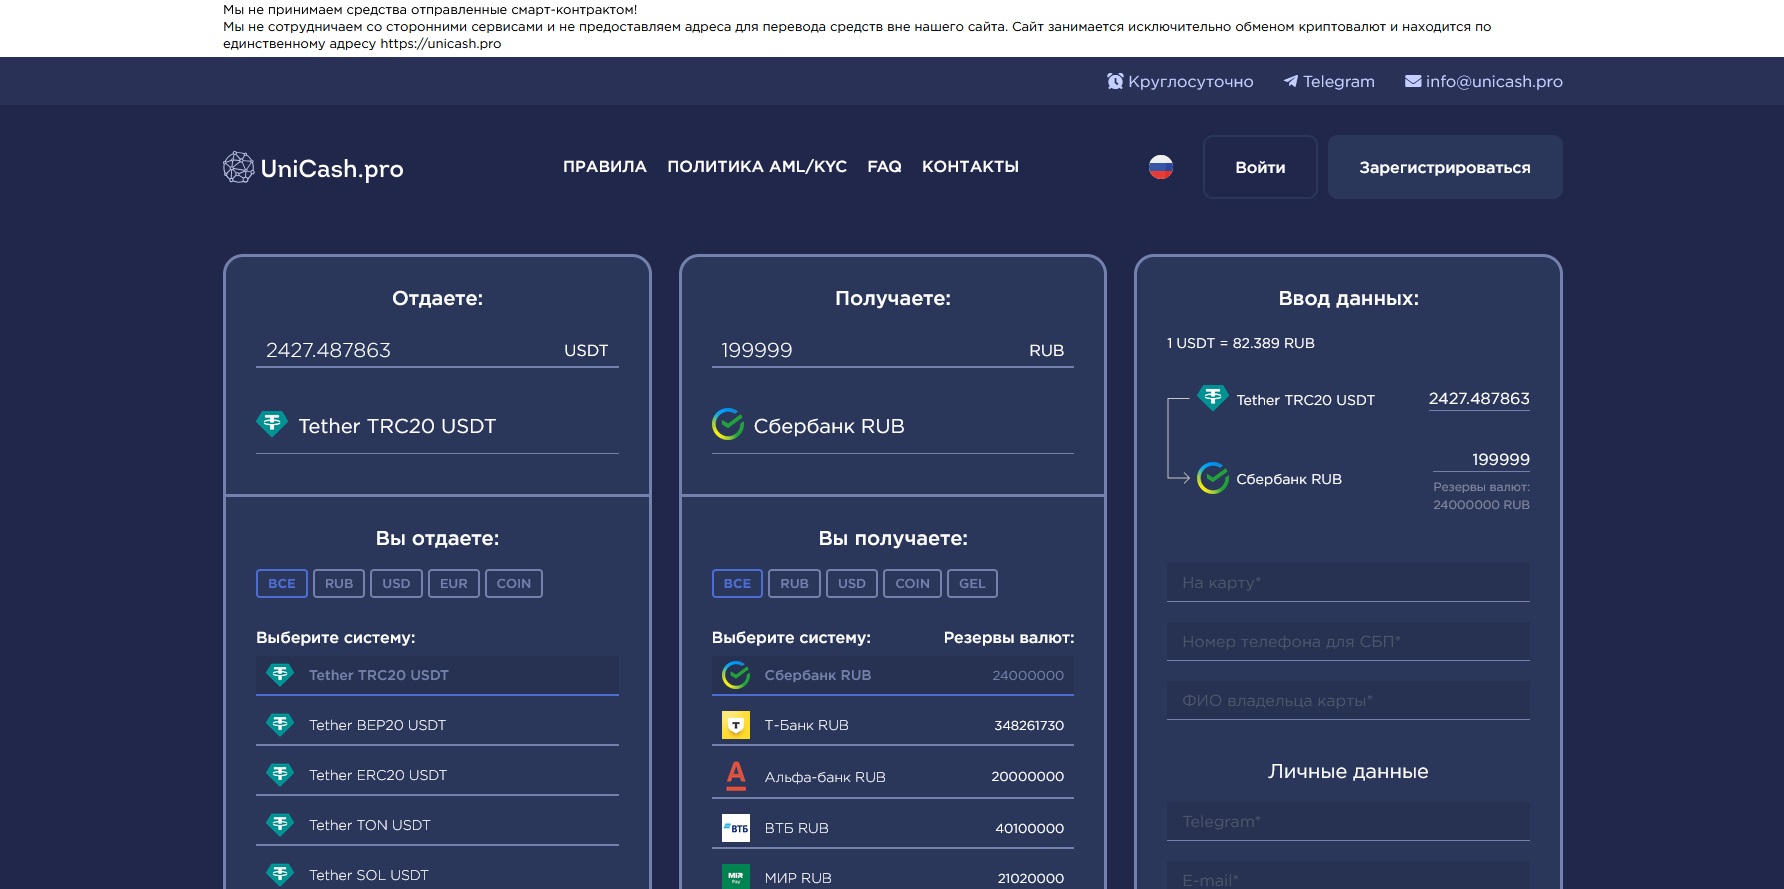Choose Tether TON USDT system
This screenshot has width=1784, height=889.
(x=437, y=825)
